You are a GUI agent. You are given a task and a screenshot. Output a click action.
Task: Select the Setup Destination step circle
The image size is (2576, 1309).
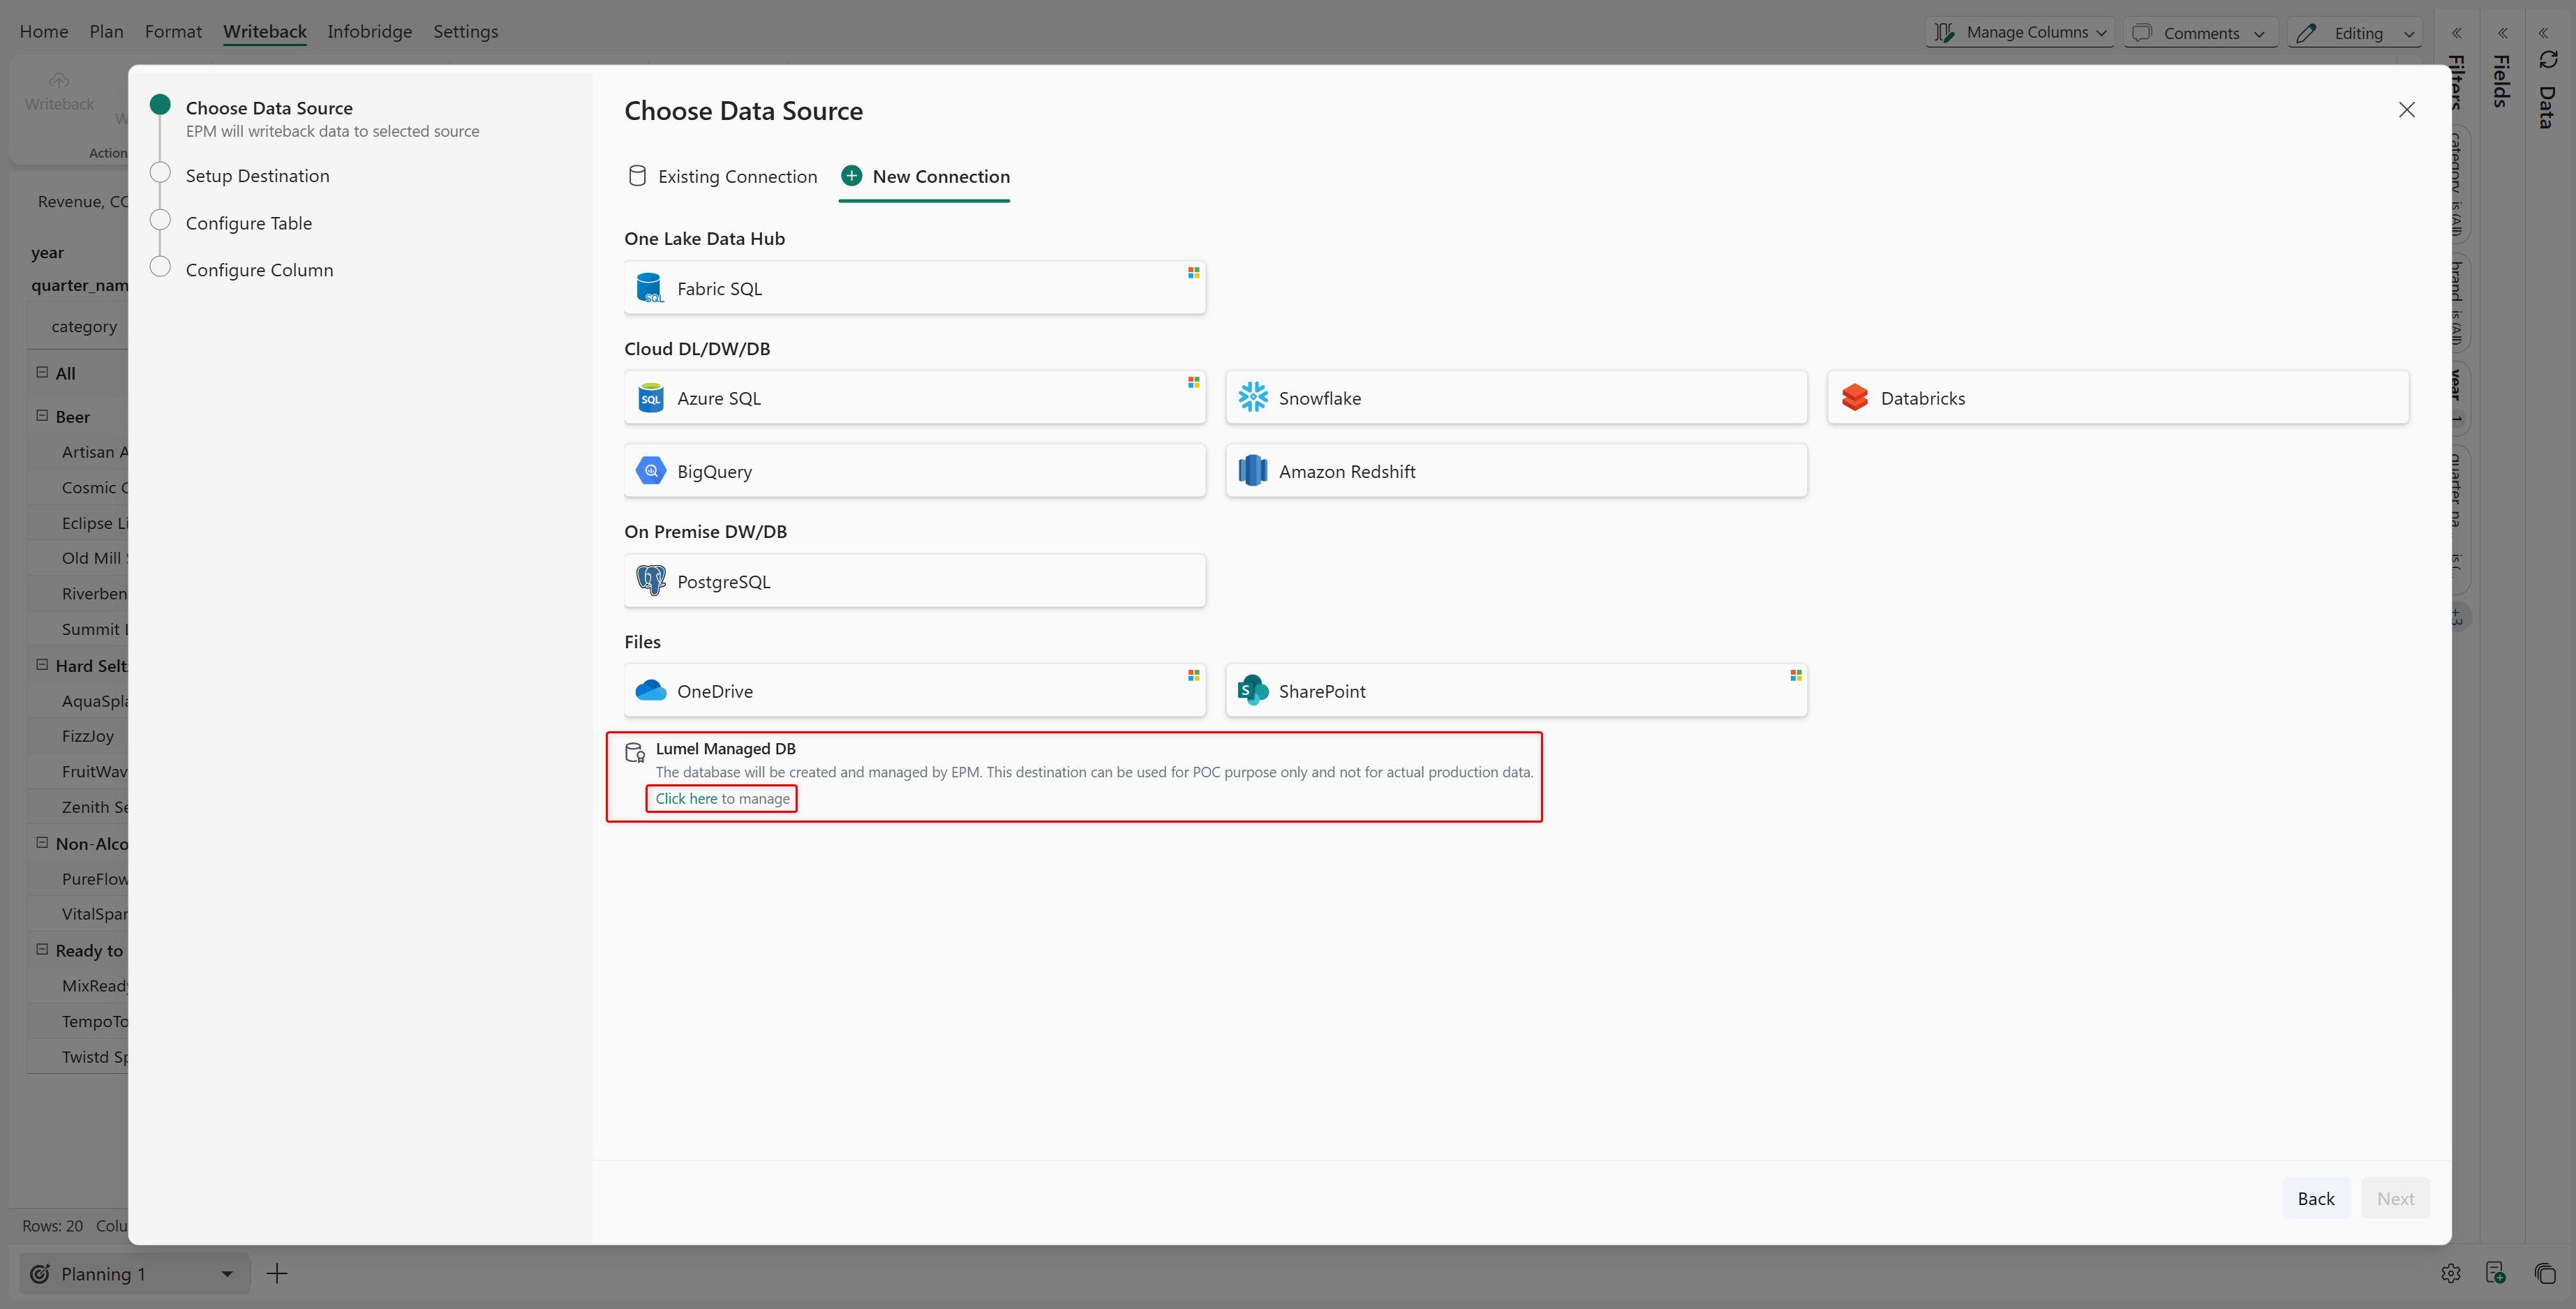click(x=160, y=173)
